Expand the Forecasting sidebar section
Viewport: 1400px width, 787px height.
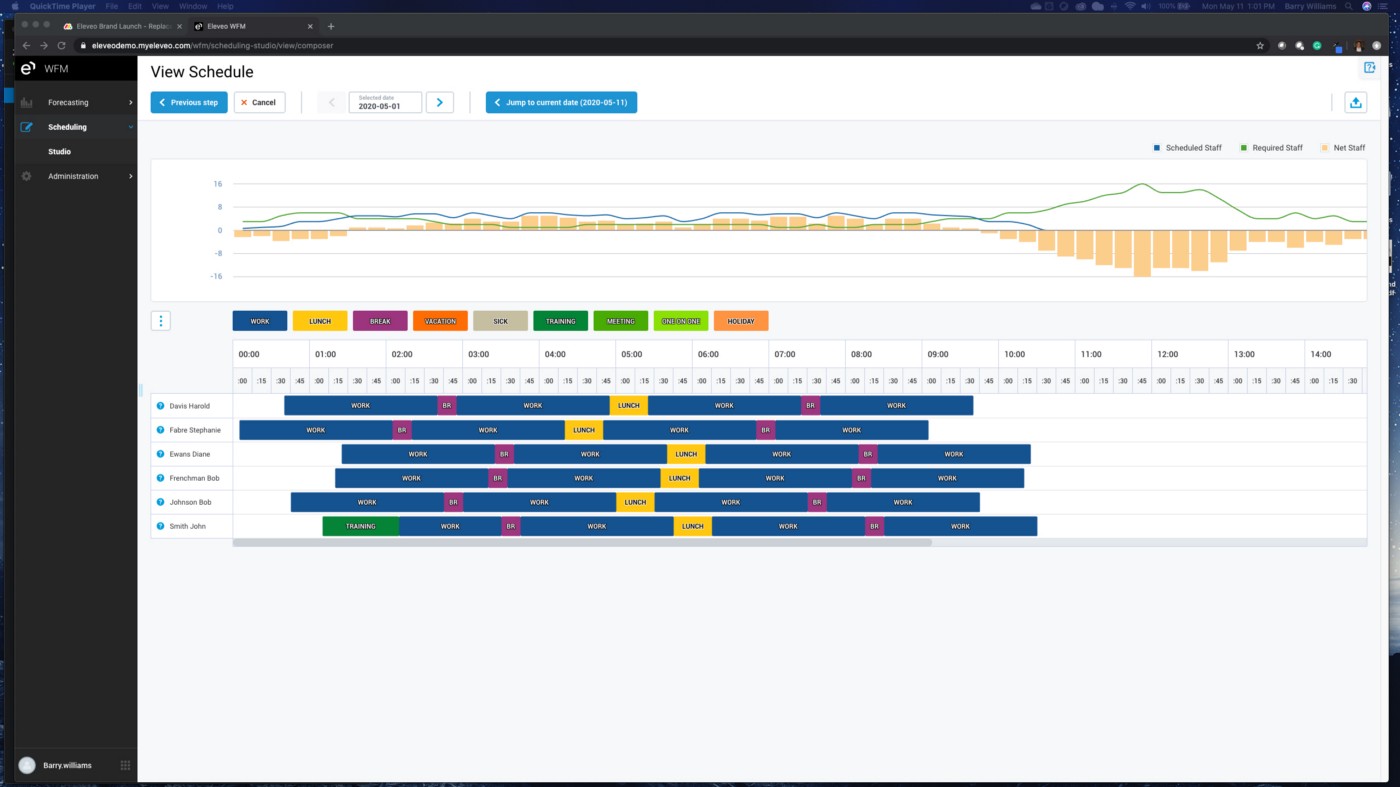(76, 102)
